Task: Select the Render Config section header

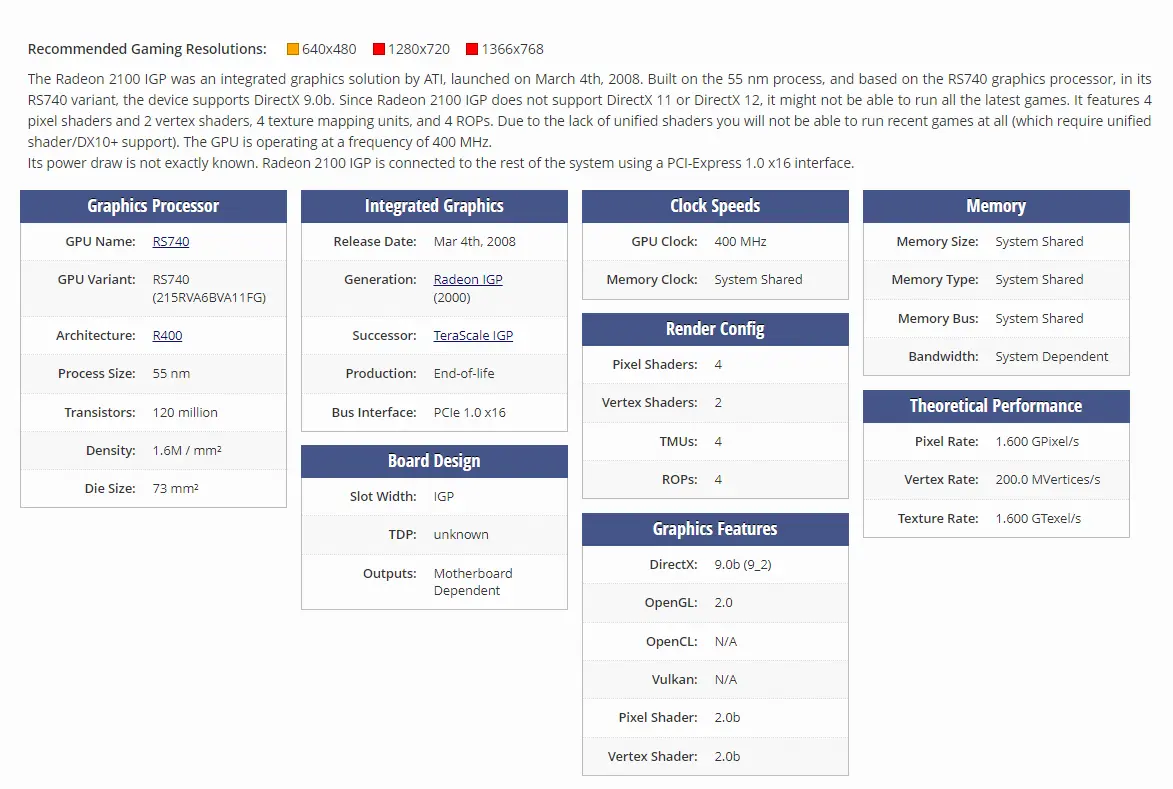Action: coord(715,329)
